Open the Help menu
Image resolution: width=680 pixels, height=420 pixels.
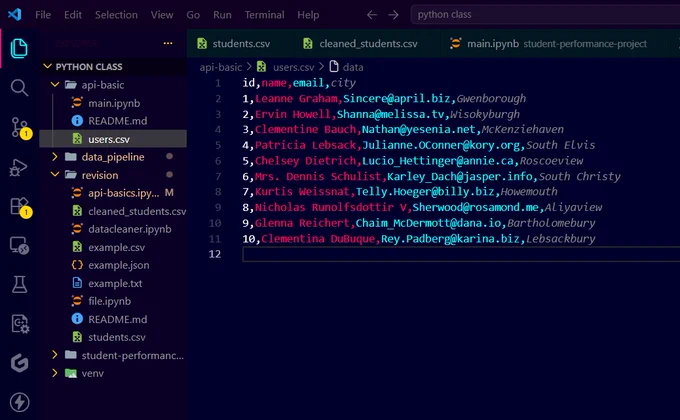308,15
